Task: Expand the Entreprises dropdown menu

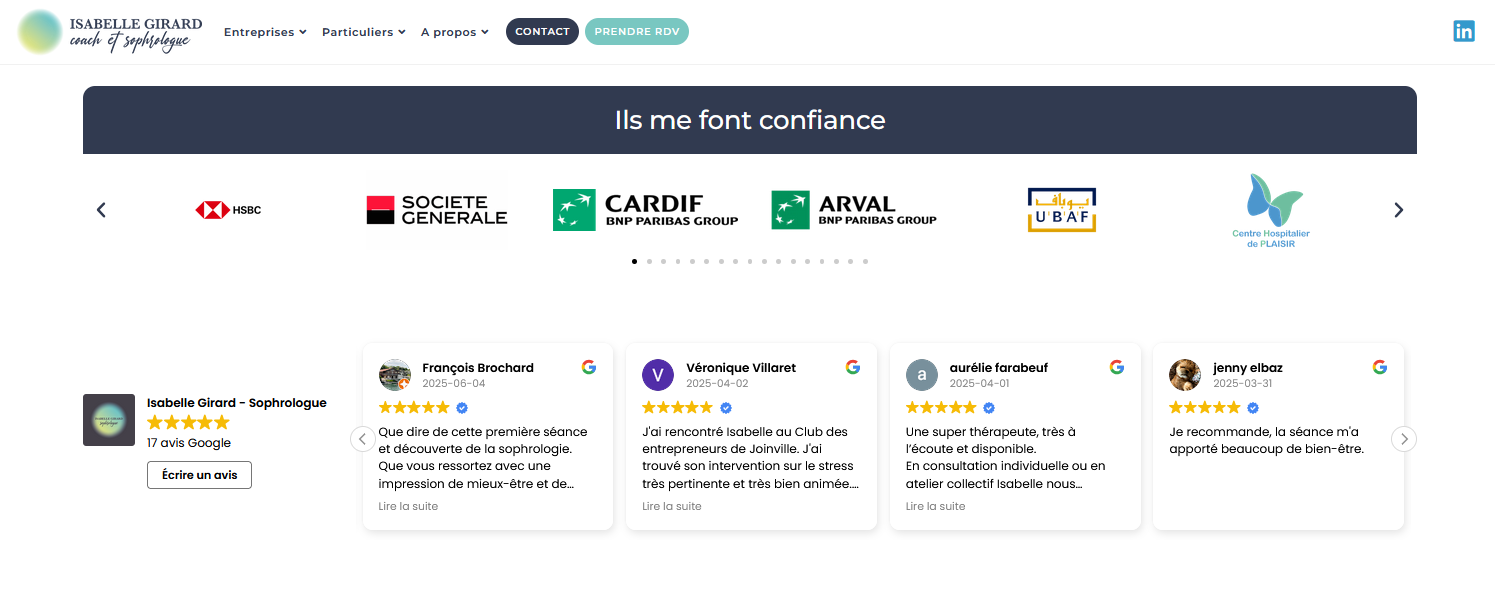Action: coord(265,32)
